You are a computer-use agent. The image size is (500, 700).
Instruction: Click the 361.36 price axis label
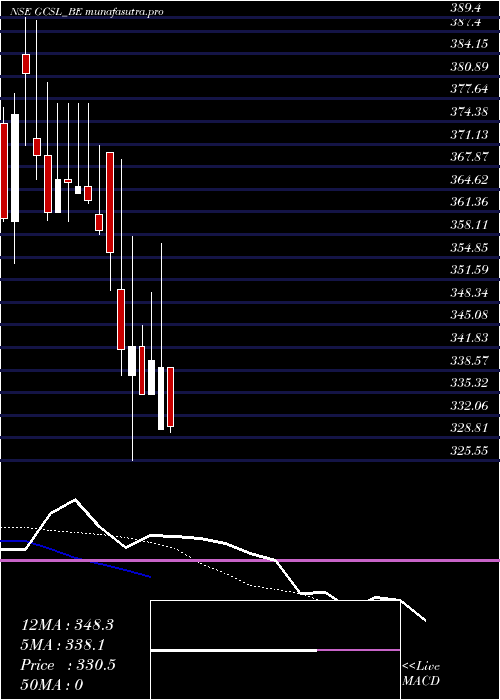click(468, 202)
